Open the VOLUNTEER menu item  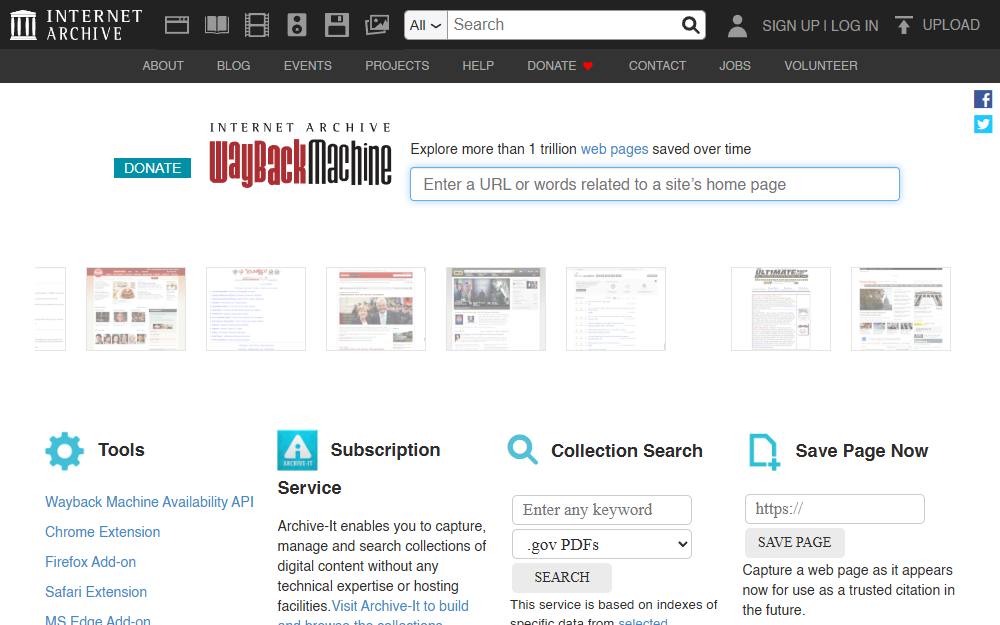(x=821, y=66)
